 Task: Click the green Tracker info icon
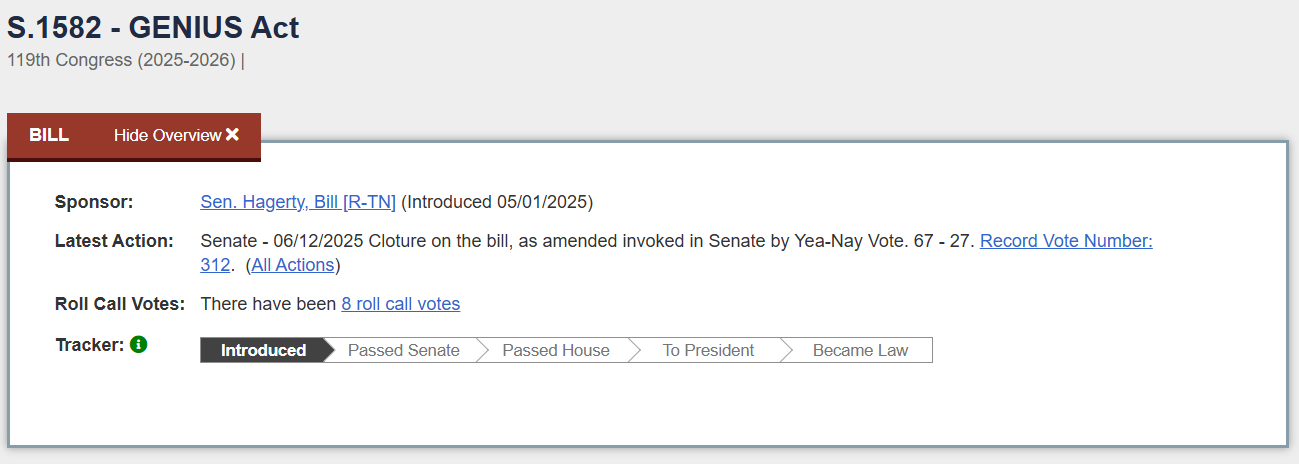[139, 345]
